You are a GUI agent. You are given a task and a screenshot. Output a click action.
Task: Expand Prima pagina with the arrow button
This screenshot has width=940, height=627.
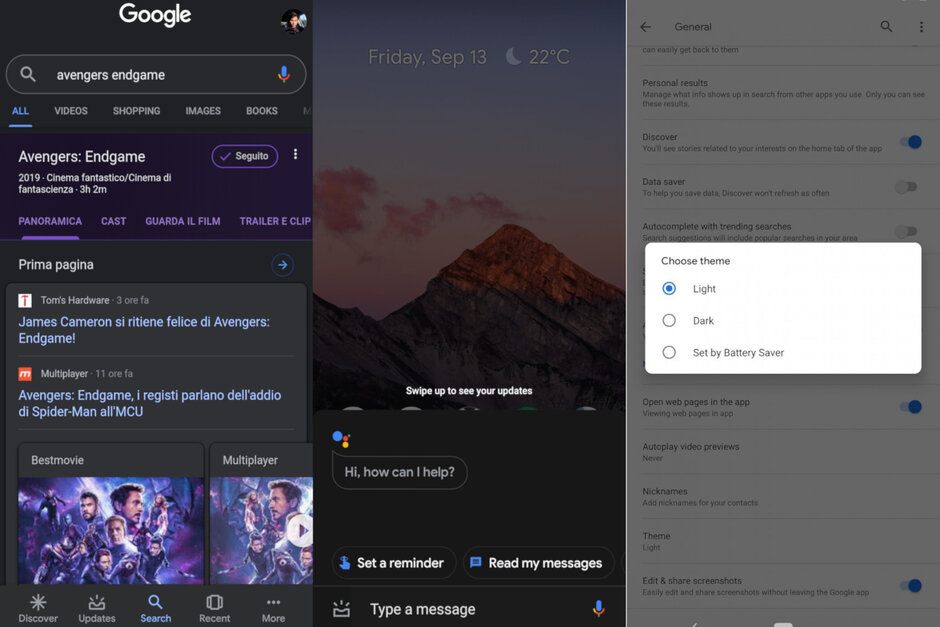[282, 264]
